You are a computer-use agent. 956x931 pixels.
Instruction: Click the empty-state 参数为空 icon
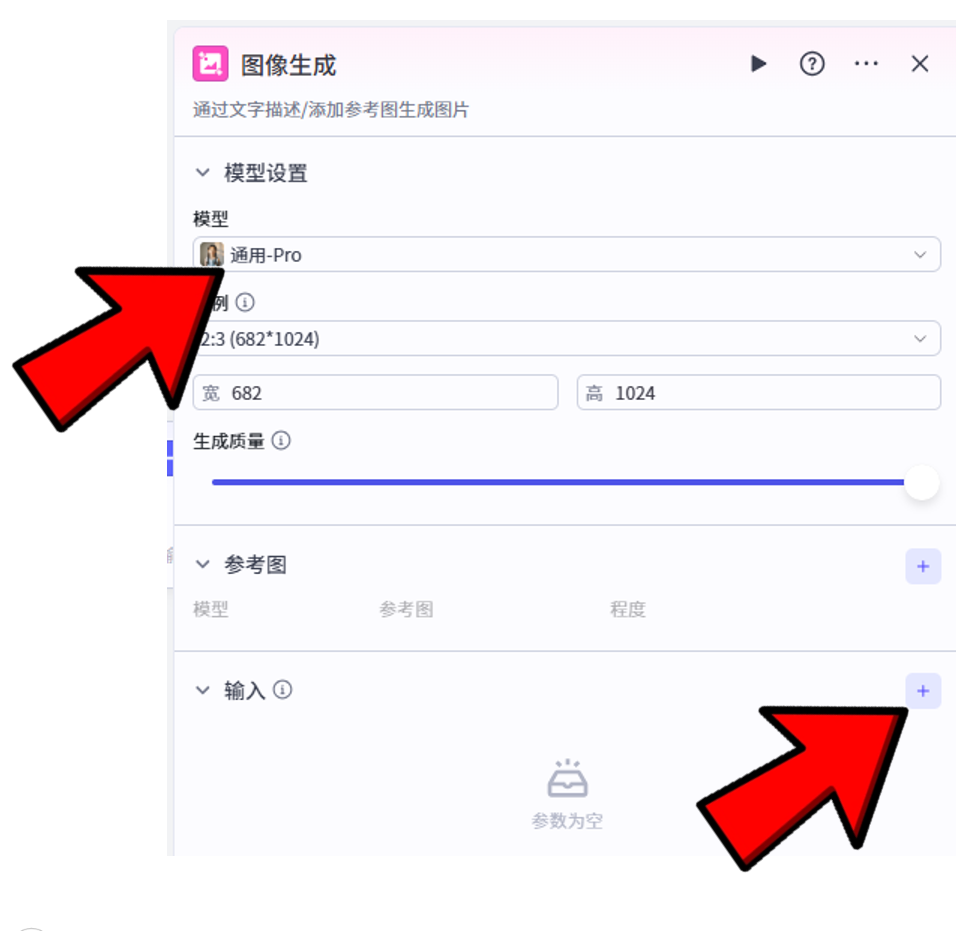(567, 776)
